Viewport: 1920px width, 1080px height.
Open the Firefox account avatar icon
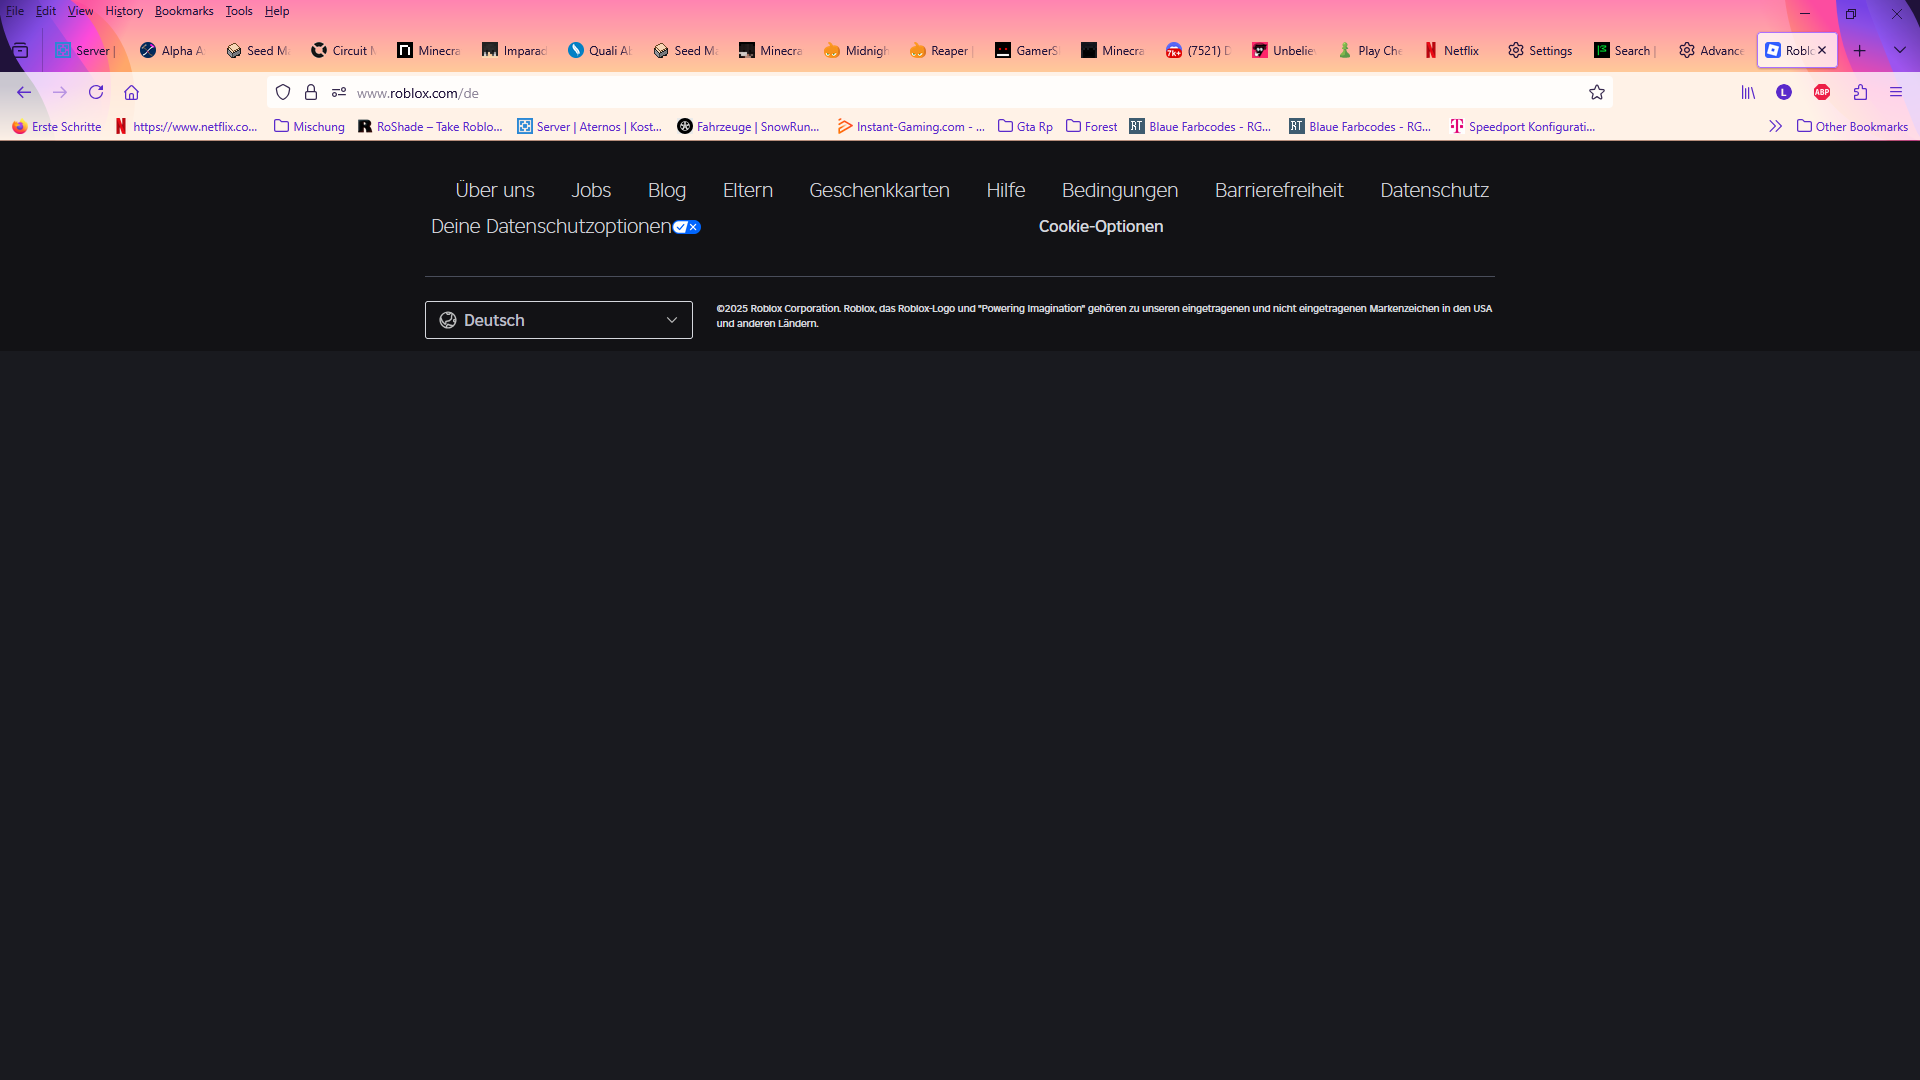1784,92
